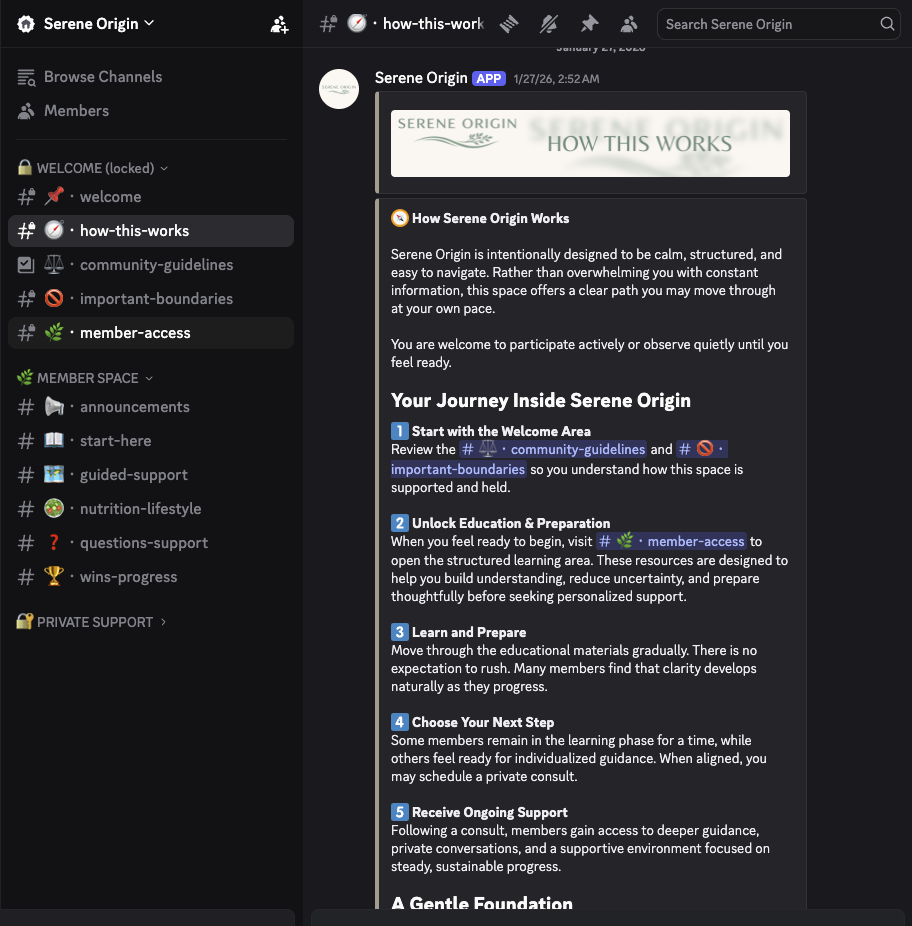Switch to nutrition-lifestyle channel

tap(140, 509)
